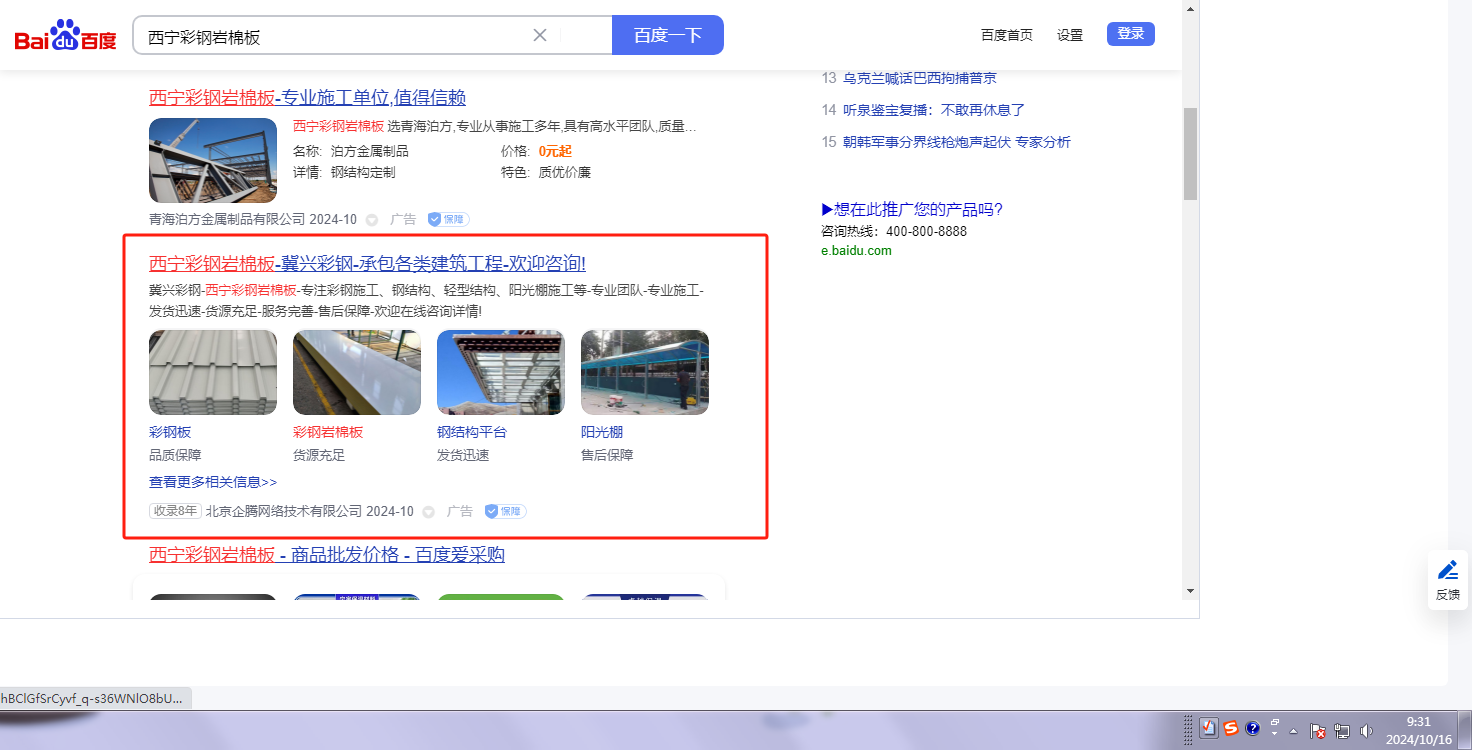Expand the dropdown arrow beside 北京企腾网络技术有限公司 2024-10
The width and height of the screenshot is (1472, 750).
[429, 512]
